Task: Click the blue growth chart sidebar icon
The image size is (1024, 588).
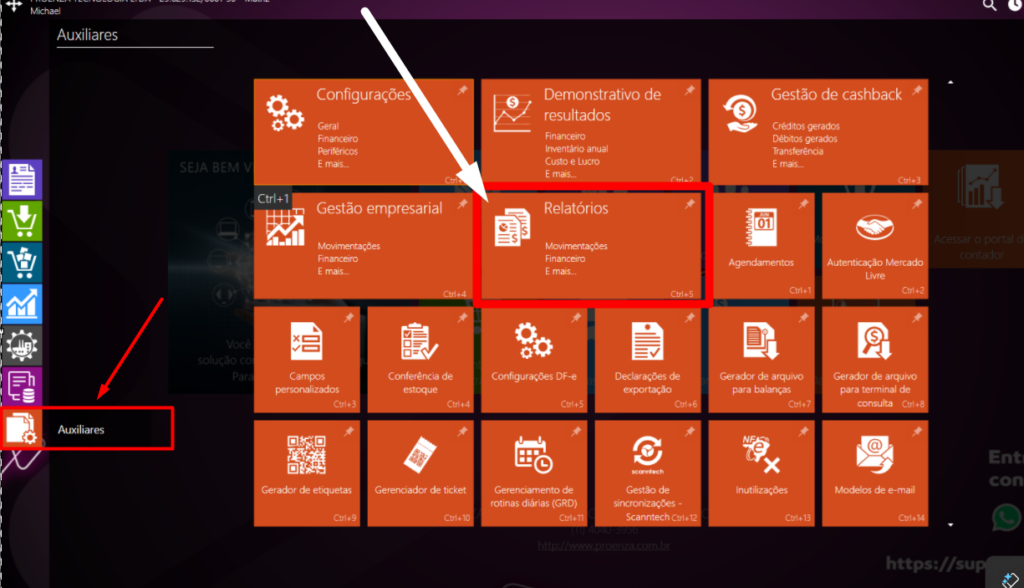Action: [22, 304]
